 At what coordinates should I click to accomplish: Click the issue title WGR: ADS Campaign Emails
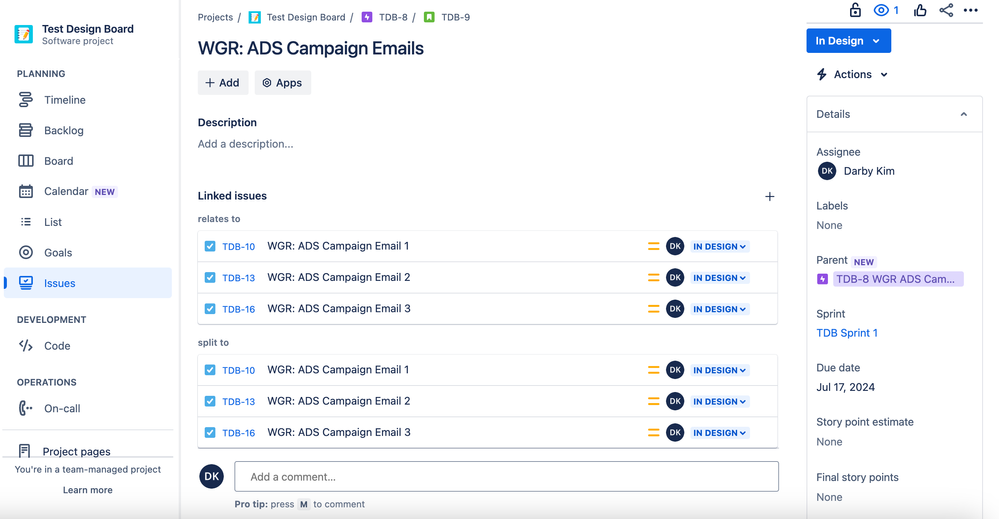tap(311, 48)
